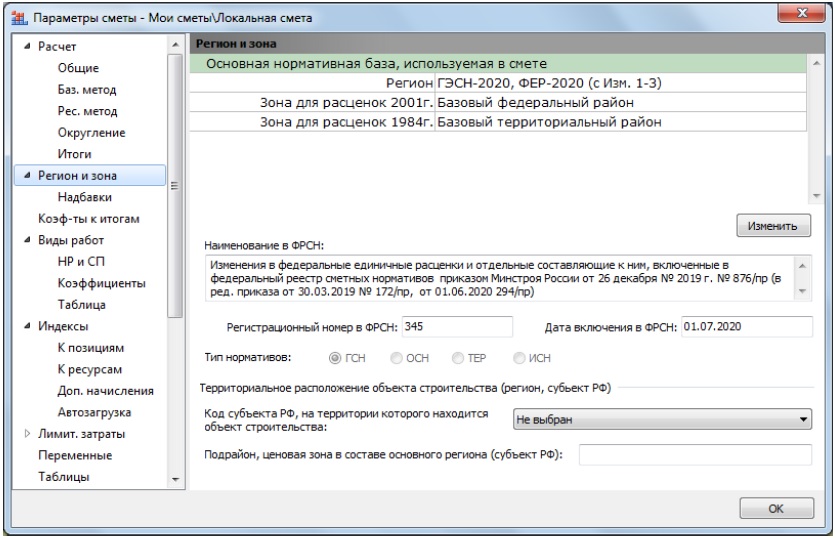This screenshot has height=538, width=835.
Task: Go to the Округление settings page
Action: point(90,132)
